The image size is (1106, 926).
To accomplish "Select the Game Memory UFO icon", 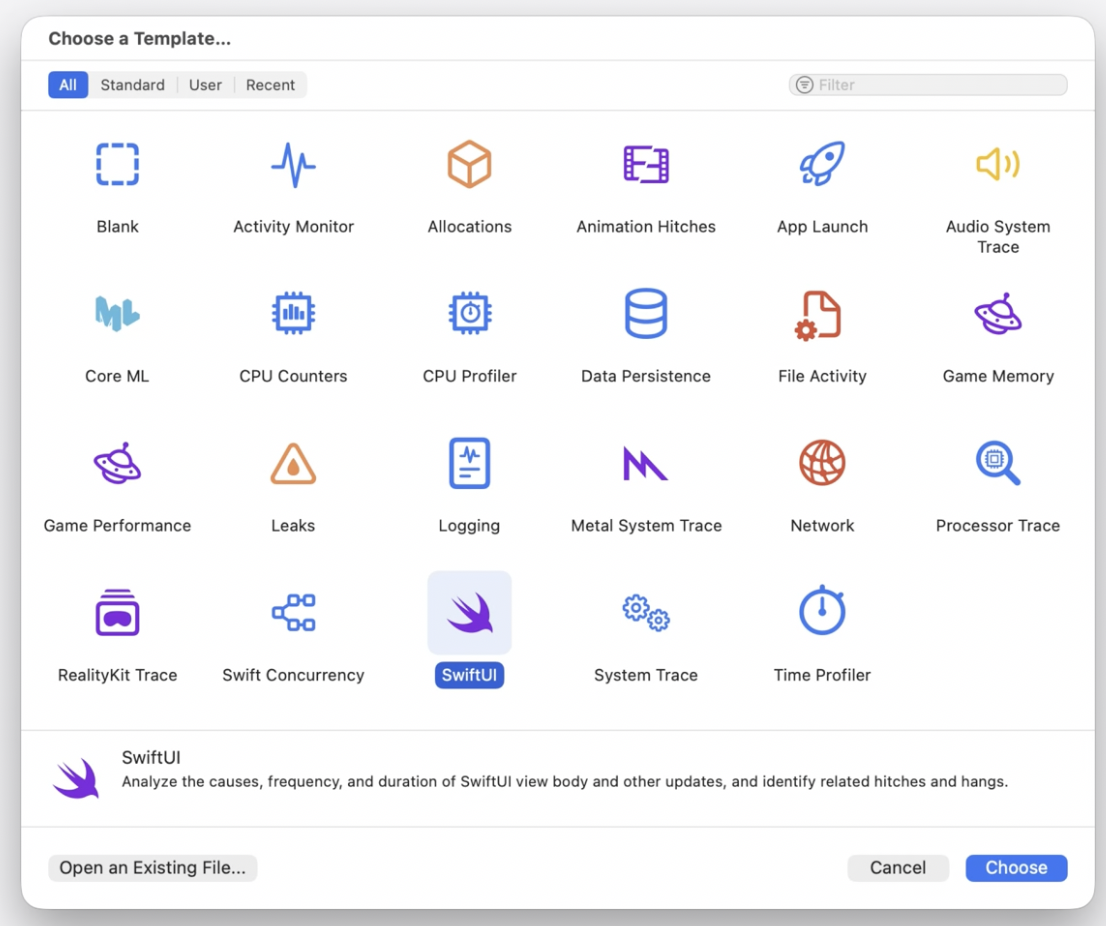I will click(x=998, y=314).
